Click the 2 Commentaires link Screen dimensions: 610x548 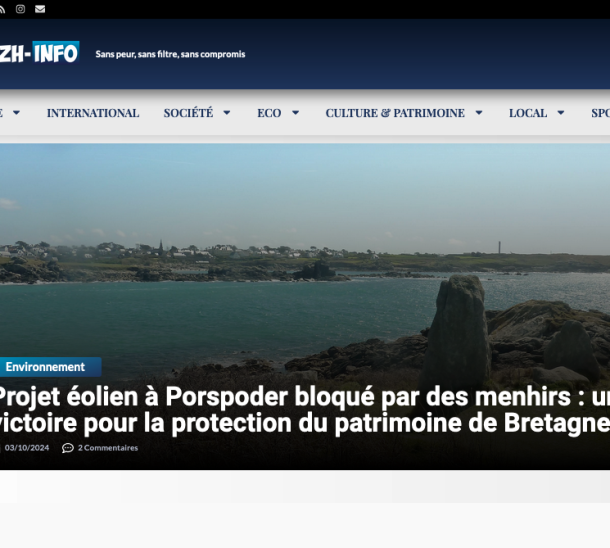pyautogui.click(x=108, y=448)
